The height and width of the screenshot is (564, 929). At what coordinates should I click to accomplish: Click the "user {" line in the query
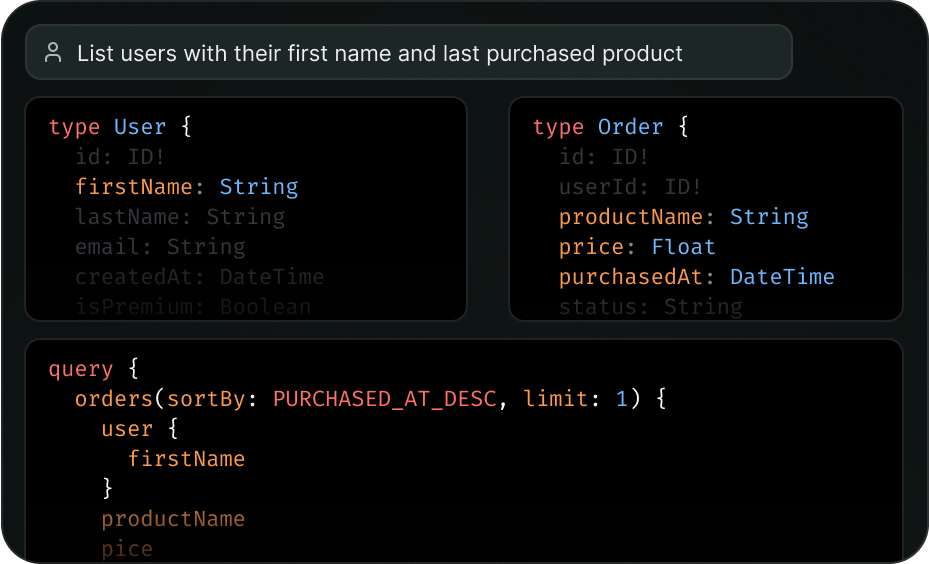click(x=139, y=429)
